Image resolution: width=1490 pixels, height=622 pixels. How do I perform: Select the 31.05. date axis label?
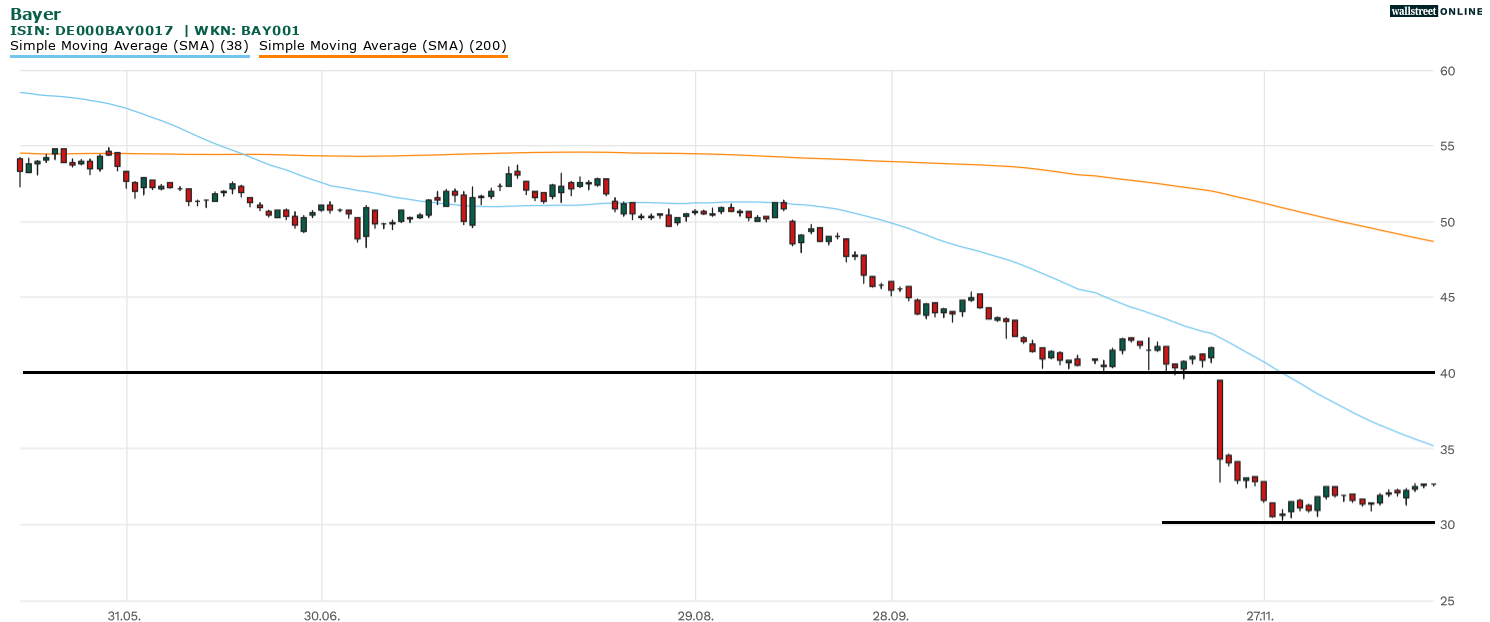point(124,616)
